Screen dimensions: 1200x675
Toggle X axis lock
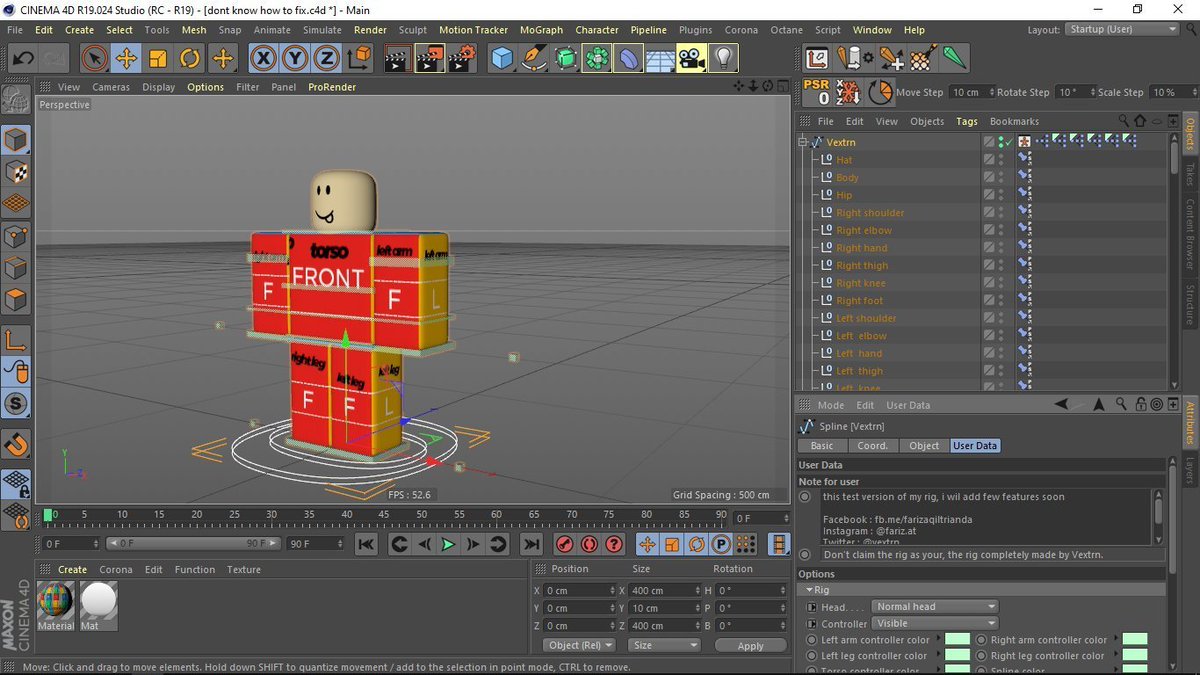pos(263,58)
